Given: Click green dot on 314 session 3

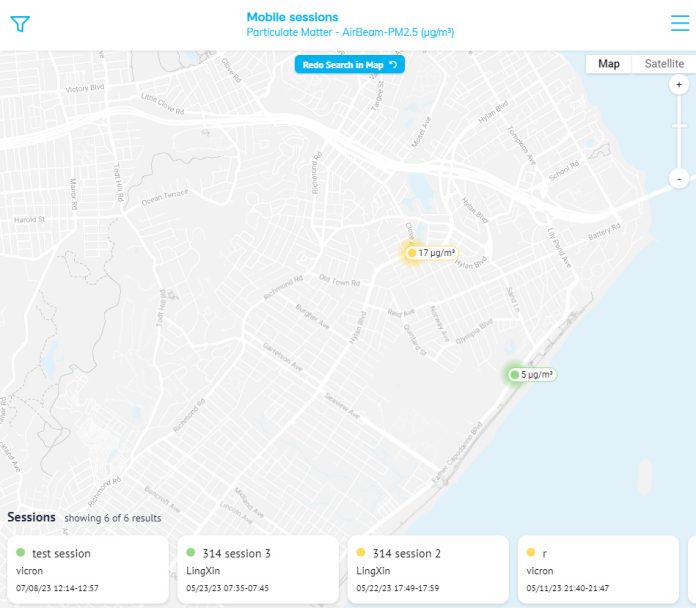Looking at the screenshot, I should pos(191,552).
